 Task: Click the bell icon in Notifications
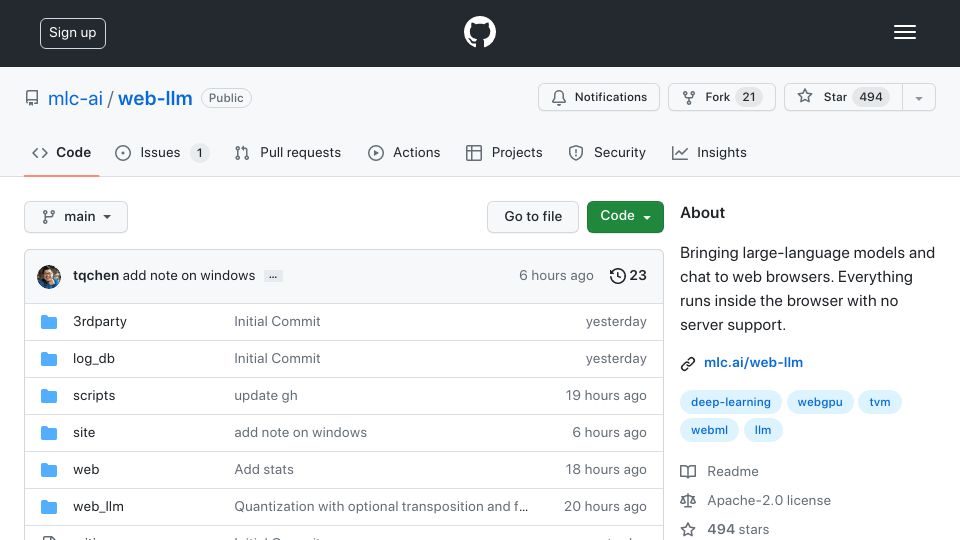[558, 97]
